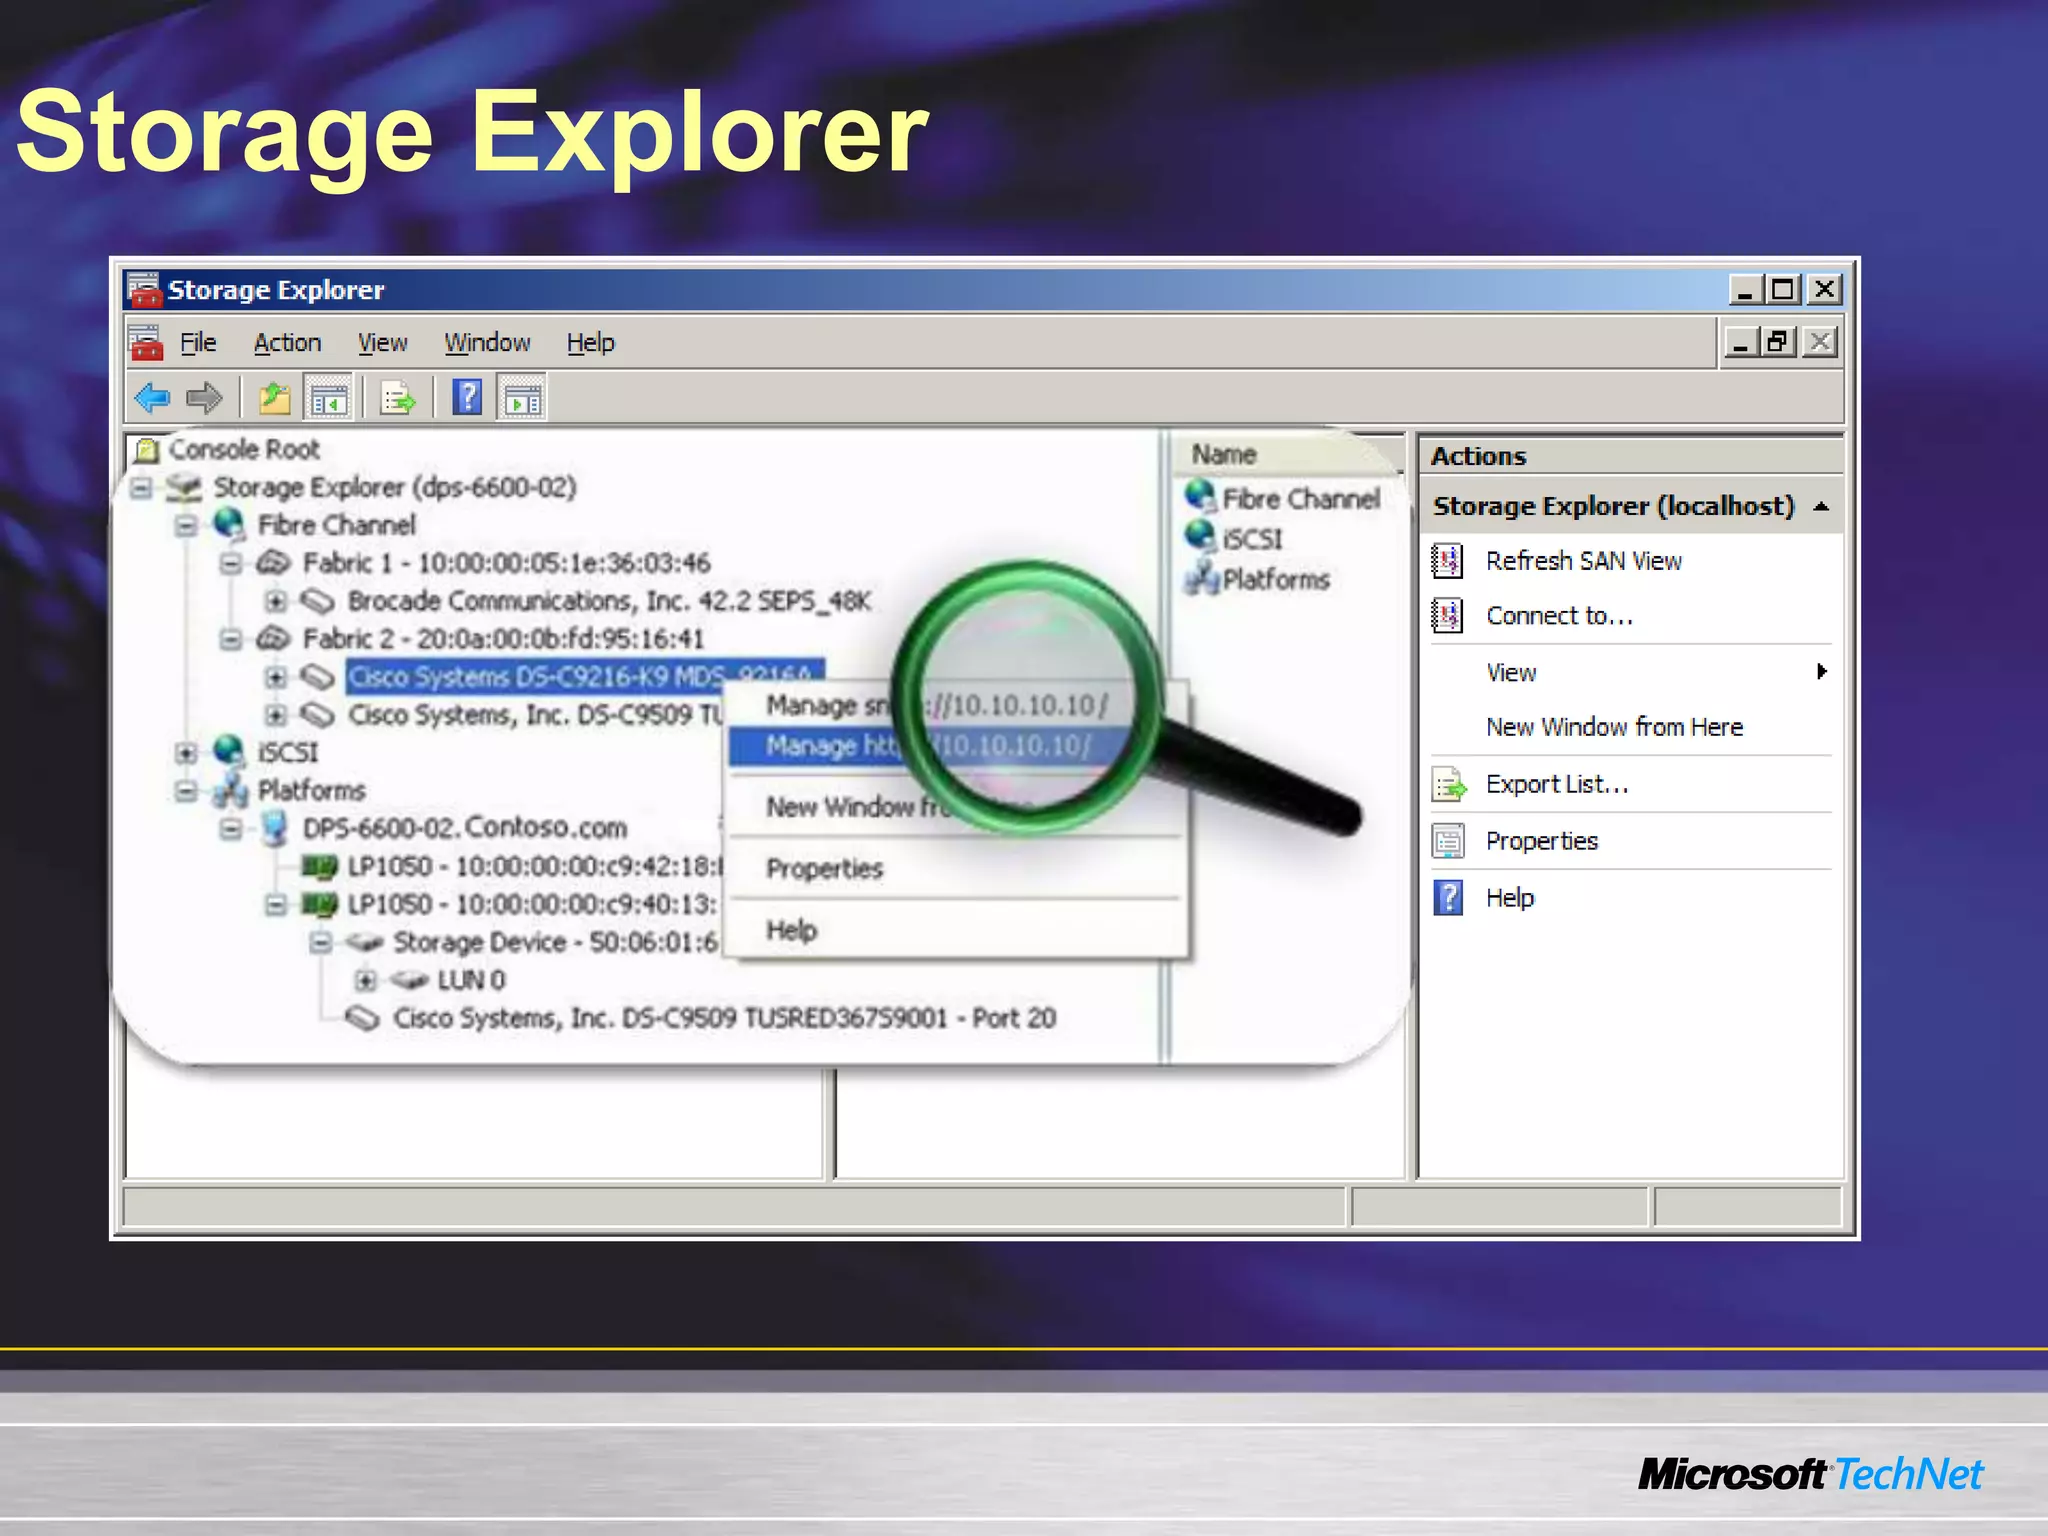Click the Storage Explorer icon in menu bar
The width and height of the screenshot is (2048, 1536).
point(146,343)
